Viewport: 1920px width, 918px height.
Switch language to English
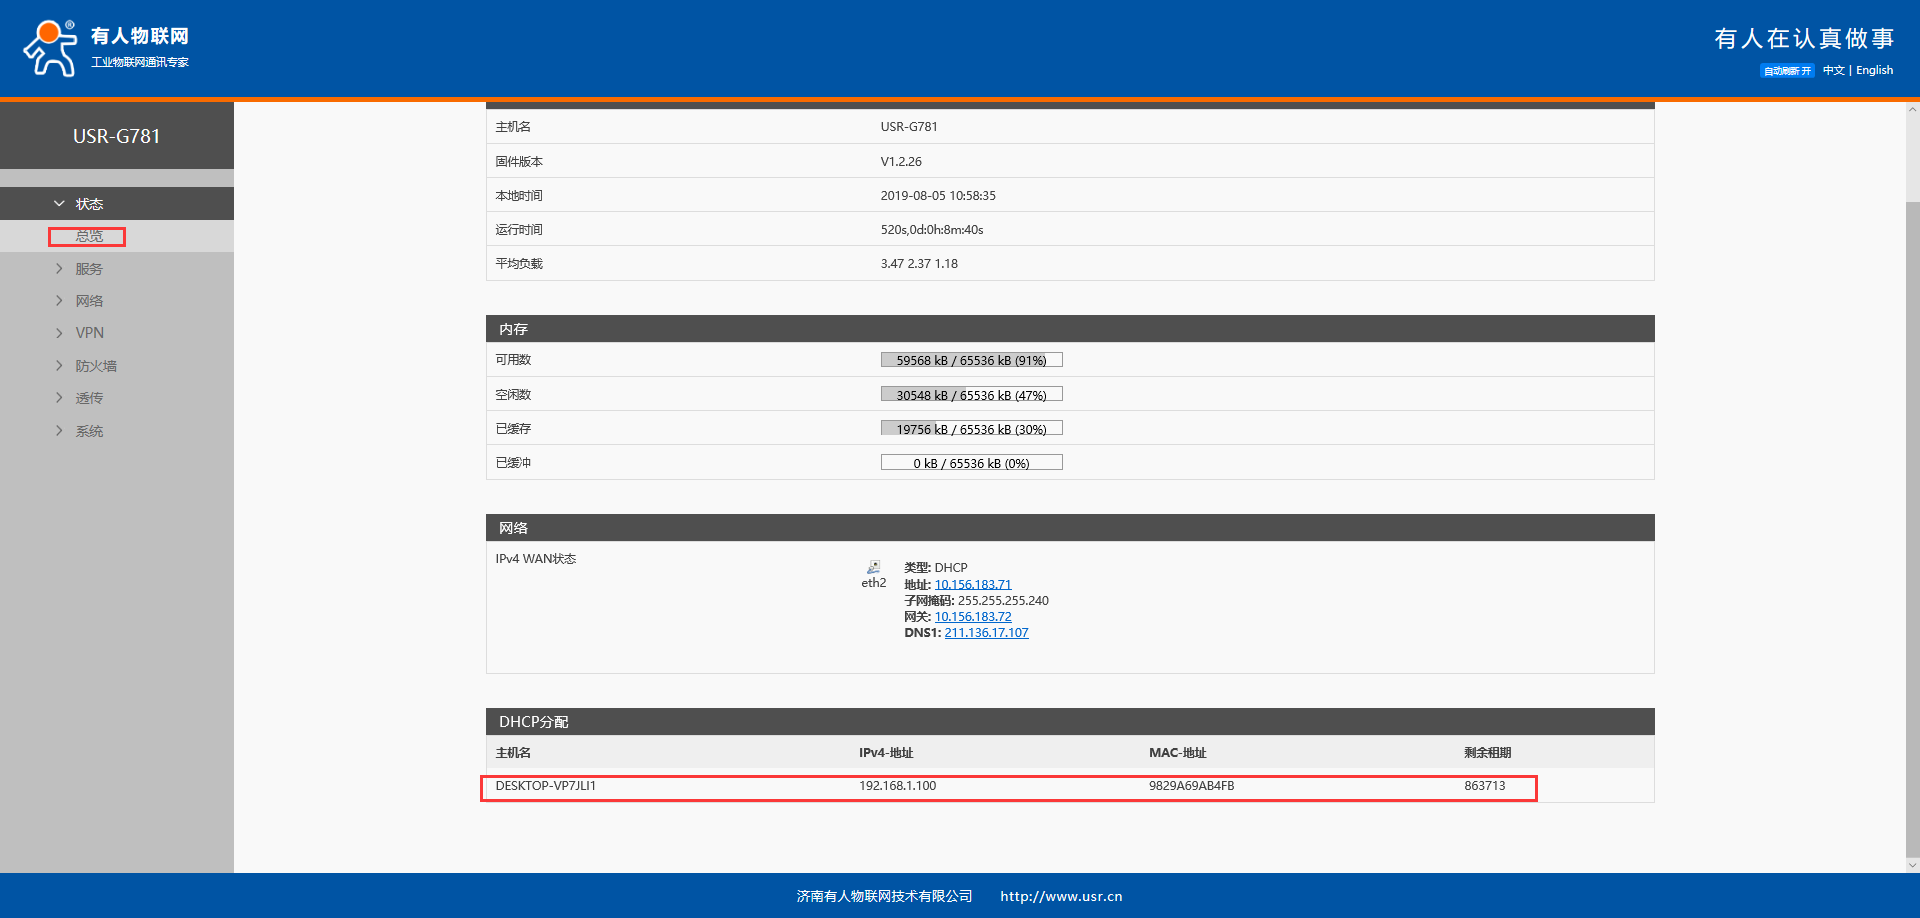(1874, 71)
